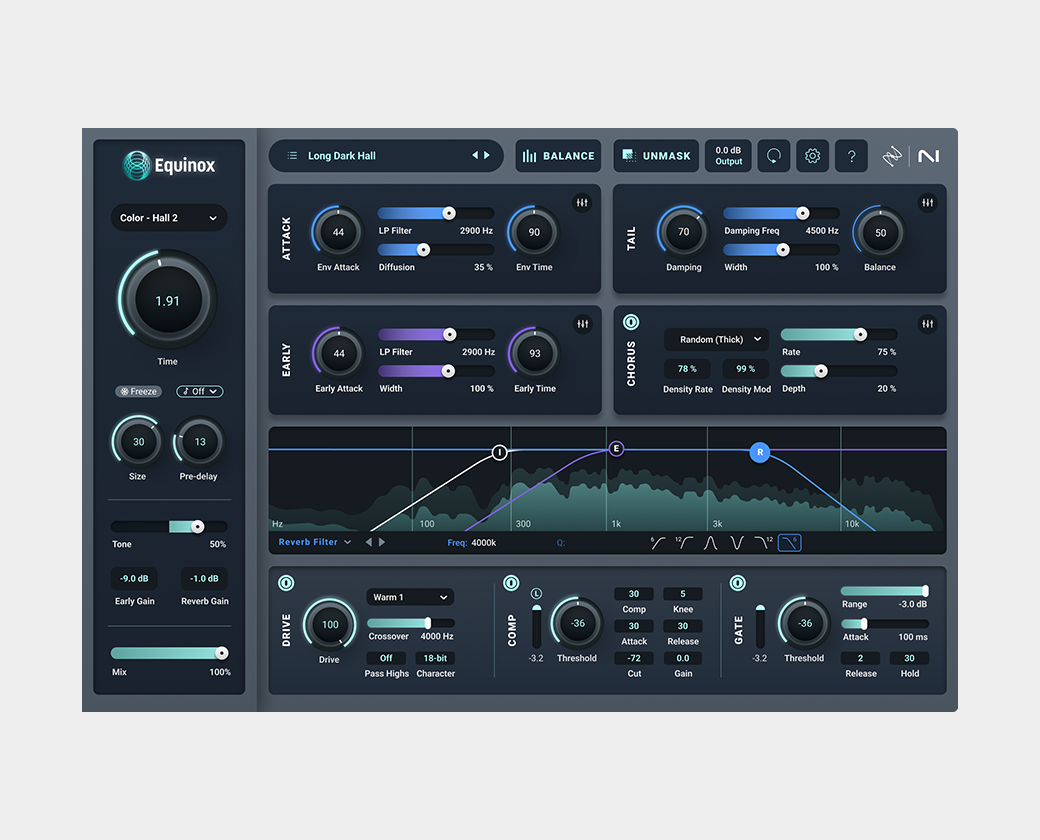Select the previous filter band arrow
The width and height of the screenshot is (1040, 840).
[369, 542]
